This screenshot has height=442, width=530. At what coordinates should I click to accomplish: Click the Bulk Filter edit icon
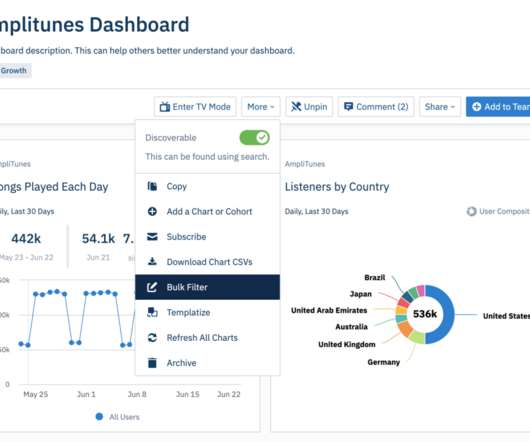tap(152, 287)
